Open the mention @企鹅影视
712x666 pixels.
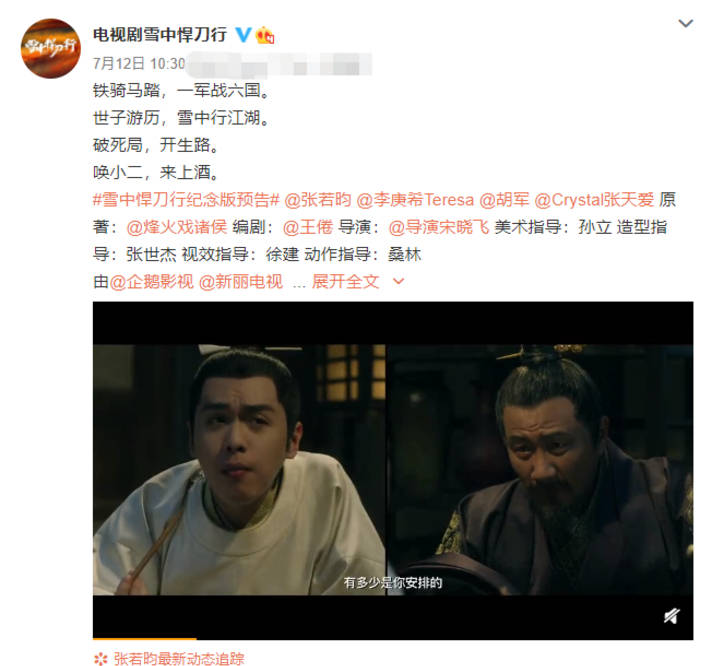pyautogui.click(x=151, y=282)
